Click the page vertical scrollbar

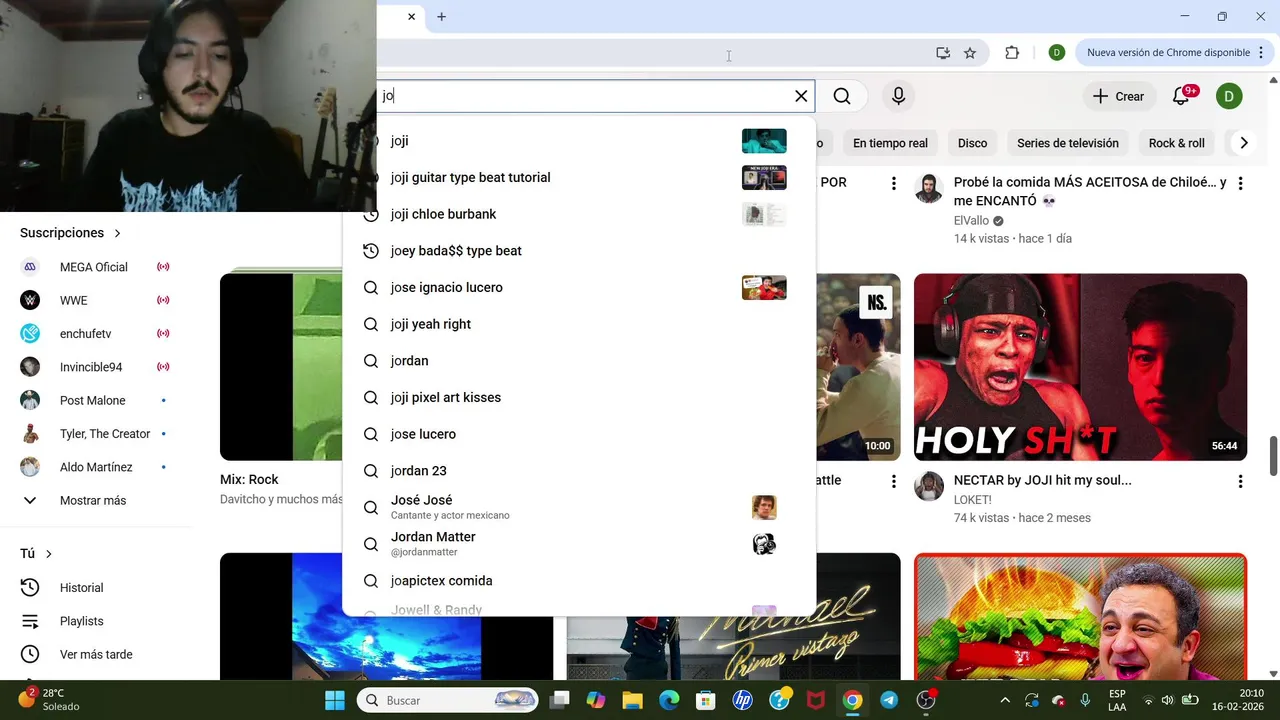pyautogui.click(x=1273, y=456)
